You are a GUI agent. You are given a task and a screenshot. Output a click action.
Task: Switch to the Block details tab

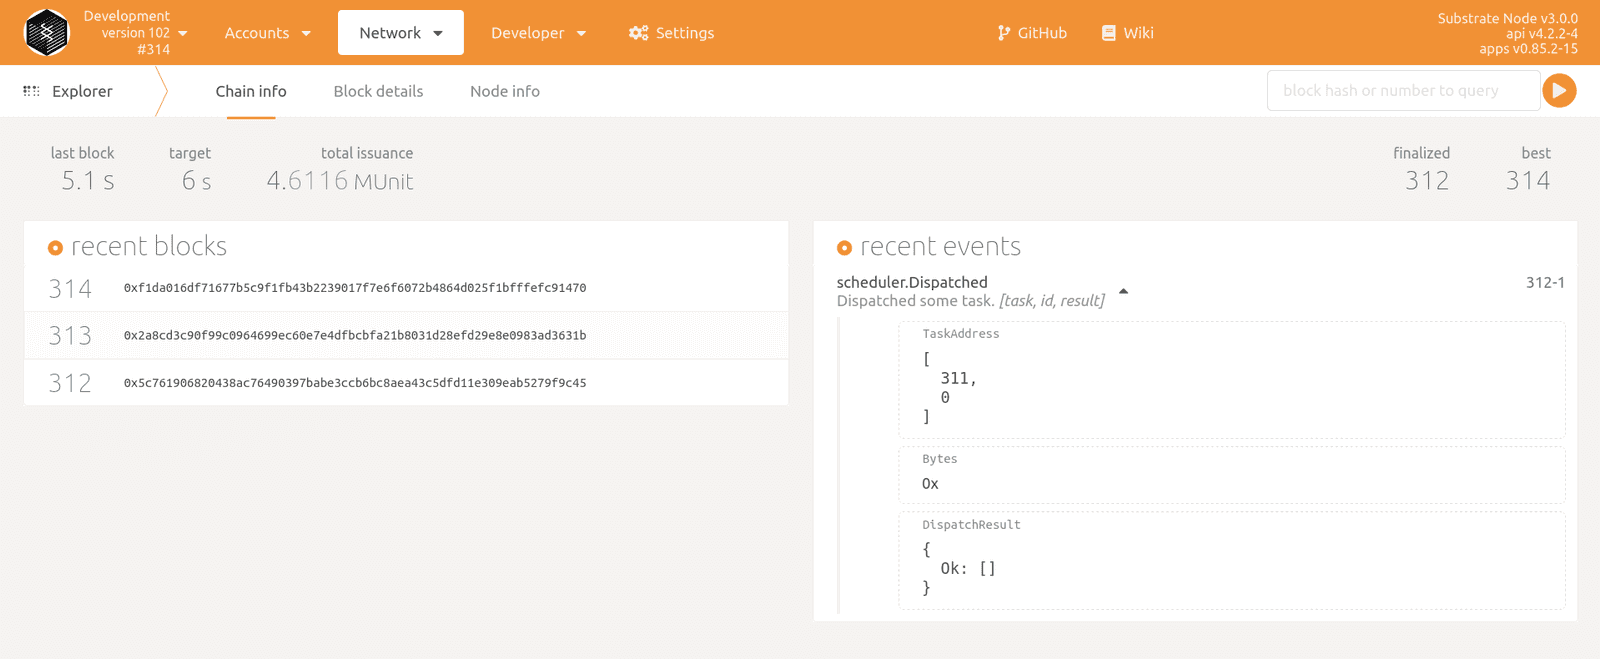[378, 91]
